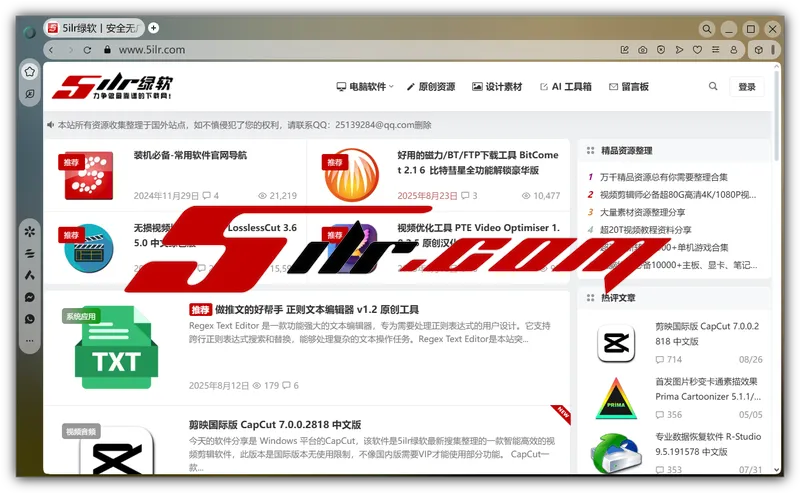
Task: Open 装机必备-常用软件官网导航 article
Action: click(x=190, y=155)
